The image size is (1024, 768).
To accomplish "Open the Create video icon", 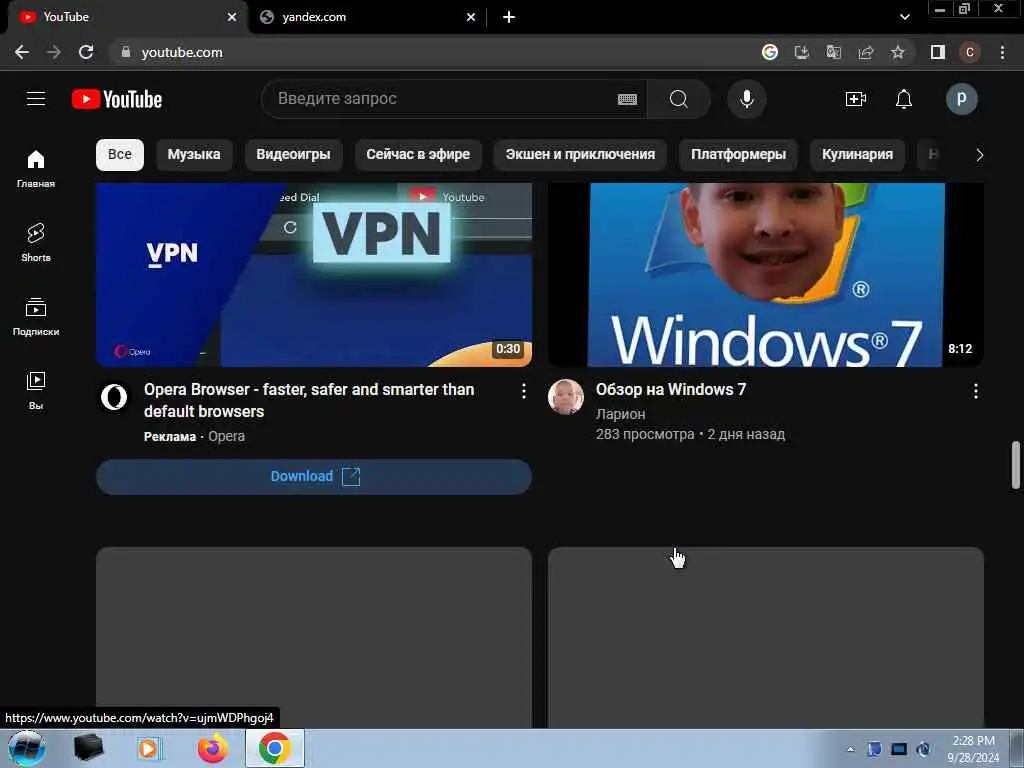I will tap(856, 99).
